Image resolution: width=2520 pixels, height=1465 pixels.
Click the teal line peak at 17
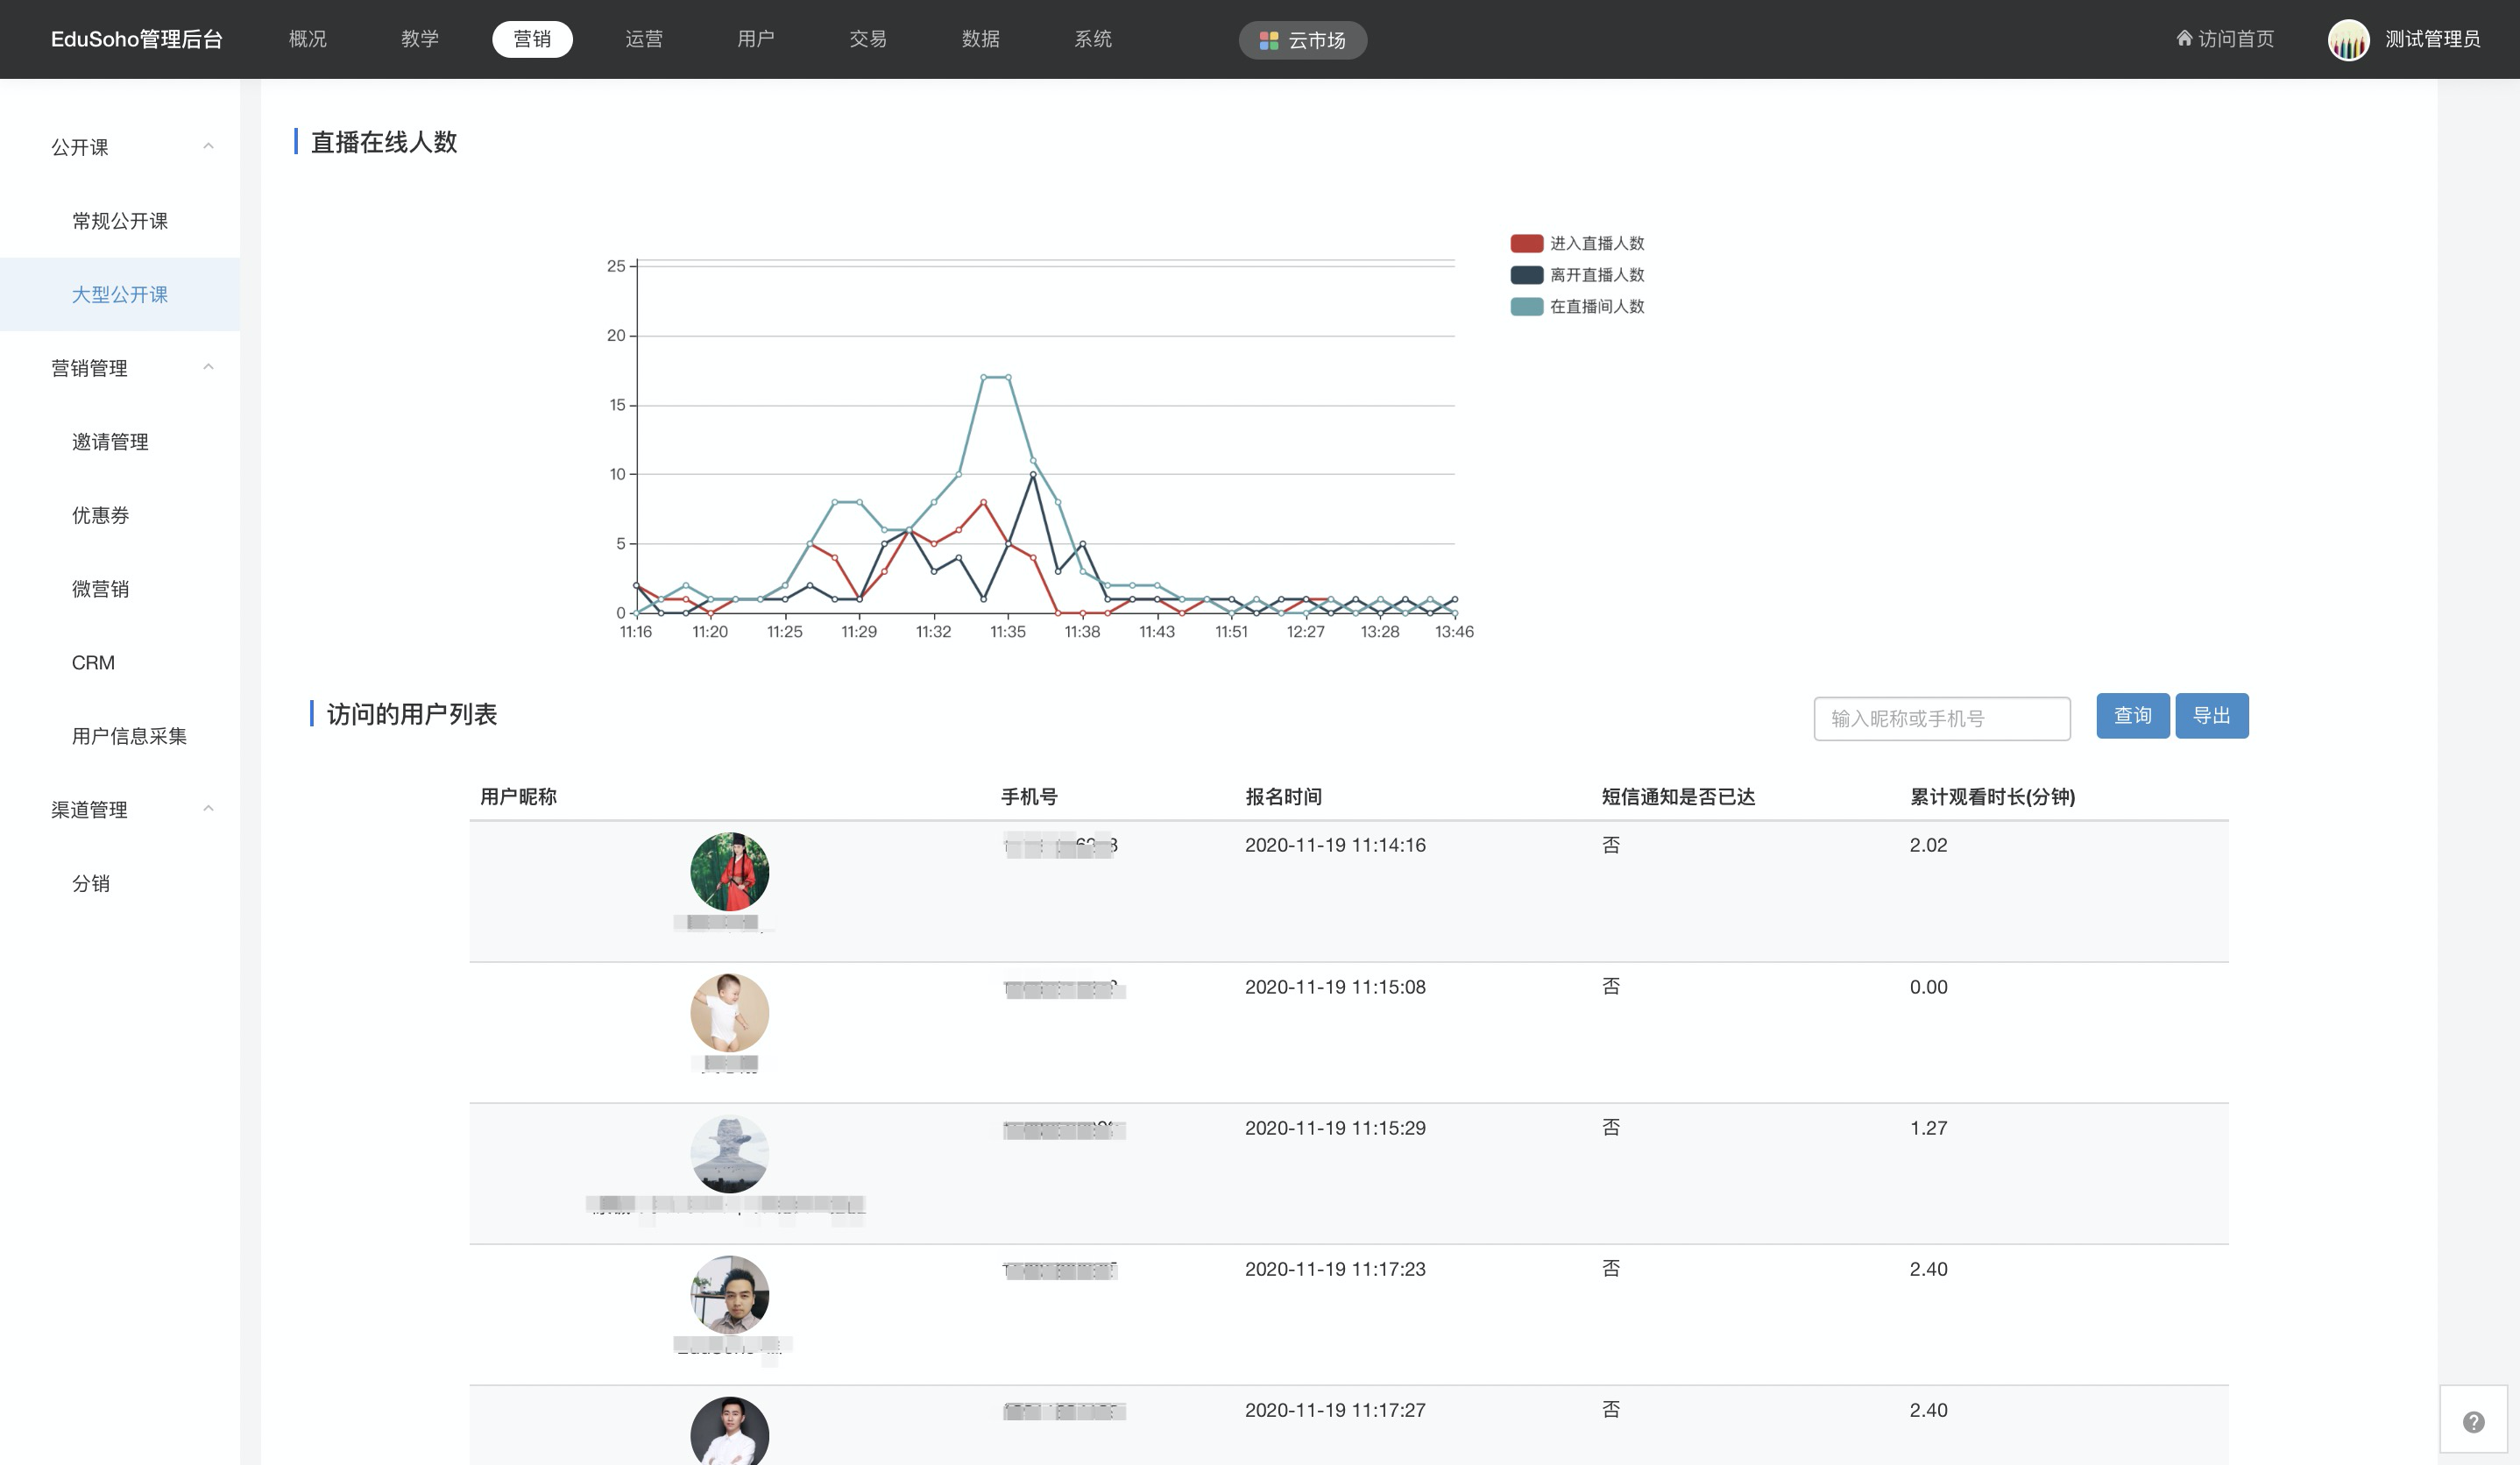point(996,376)
